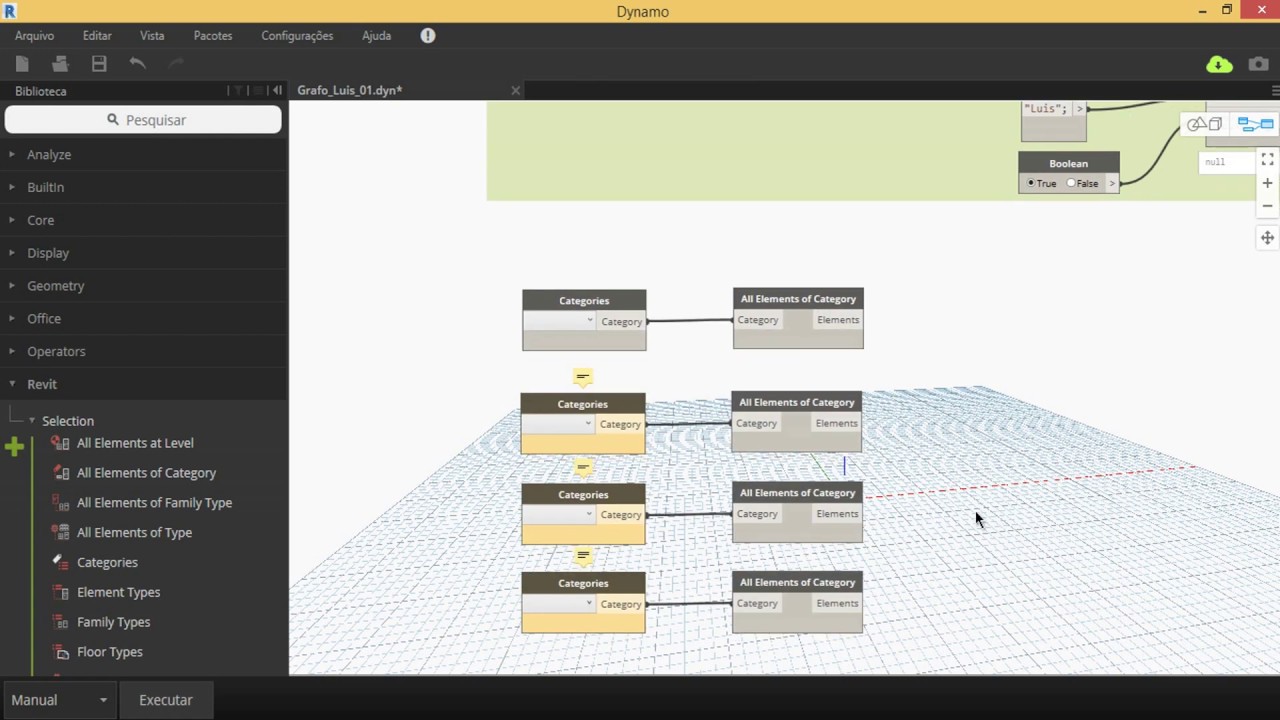Click the green cloud download icon

click(x=1219, y=64)
